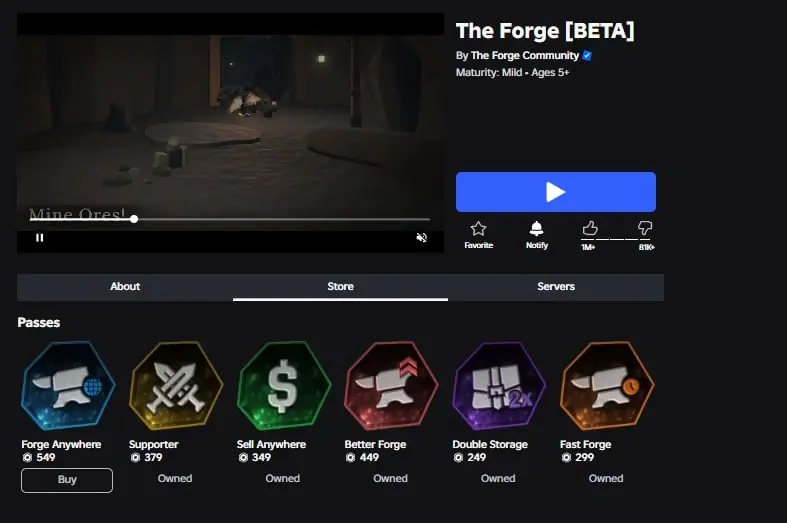Open the Supporter crossed swords pass icon
Image resolution: width=787 pixels, height=523 pixels.
point(176,385)
